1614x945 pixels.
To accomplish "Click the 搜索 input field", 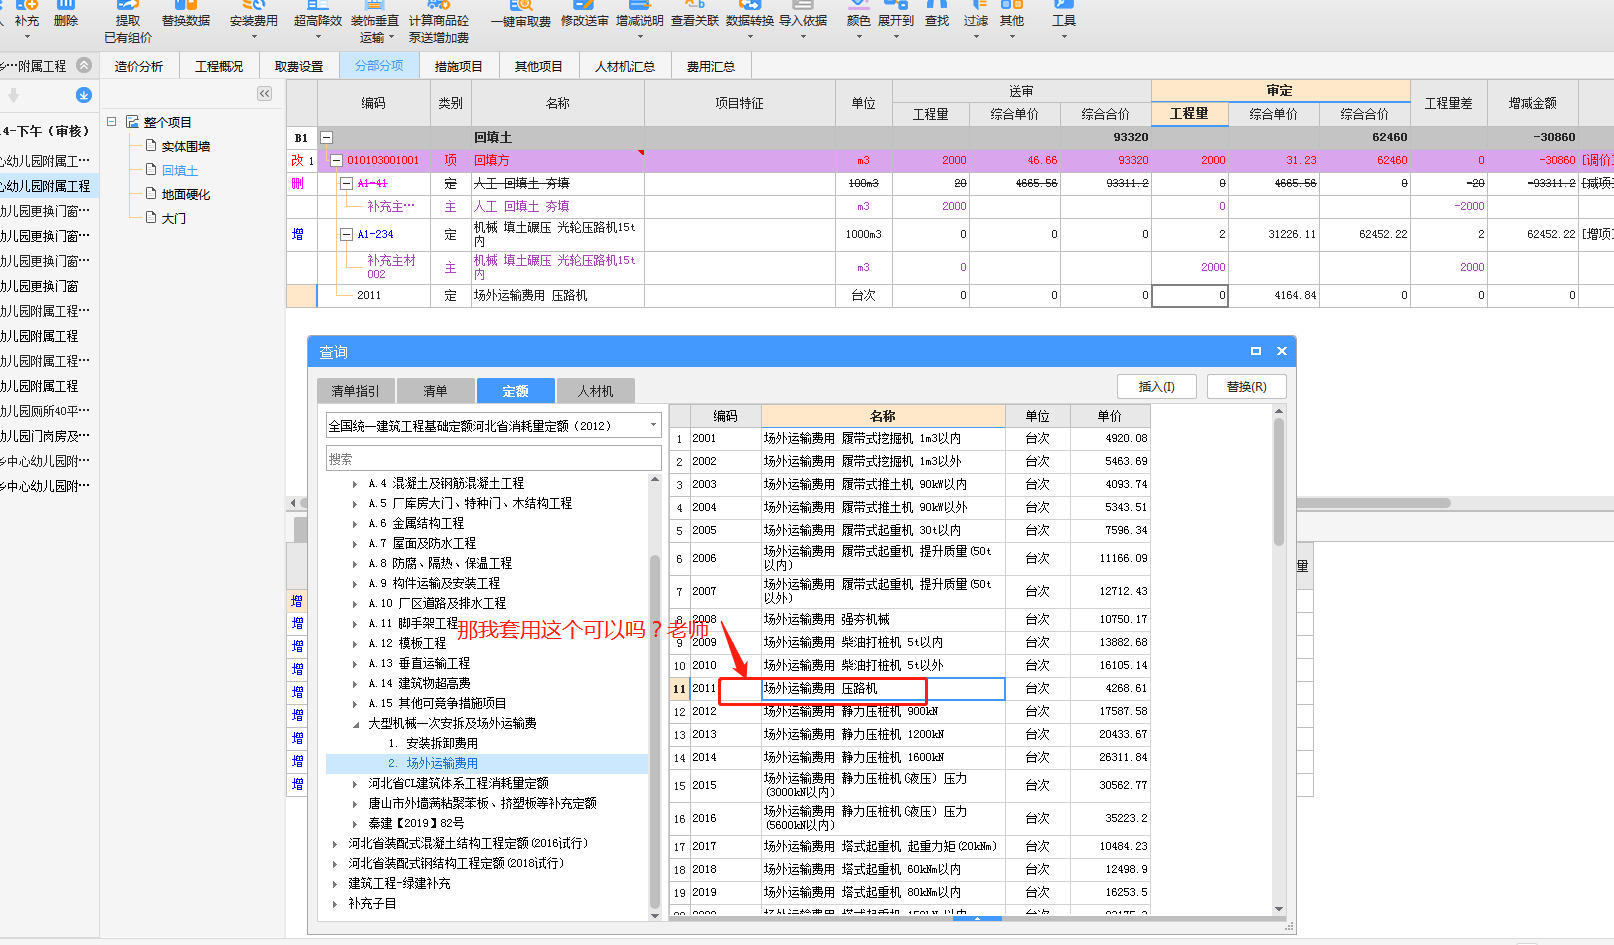I will [x=493, y=459].
